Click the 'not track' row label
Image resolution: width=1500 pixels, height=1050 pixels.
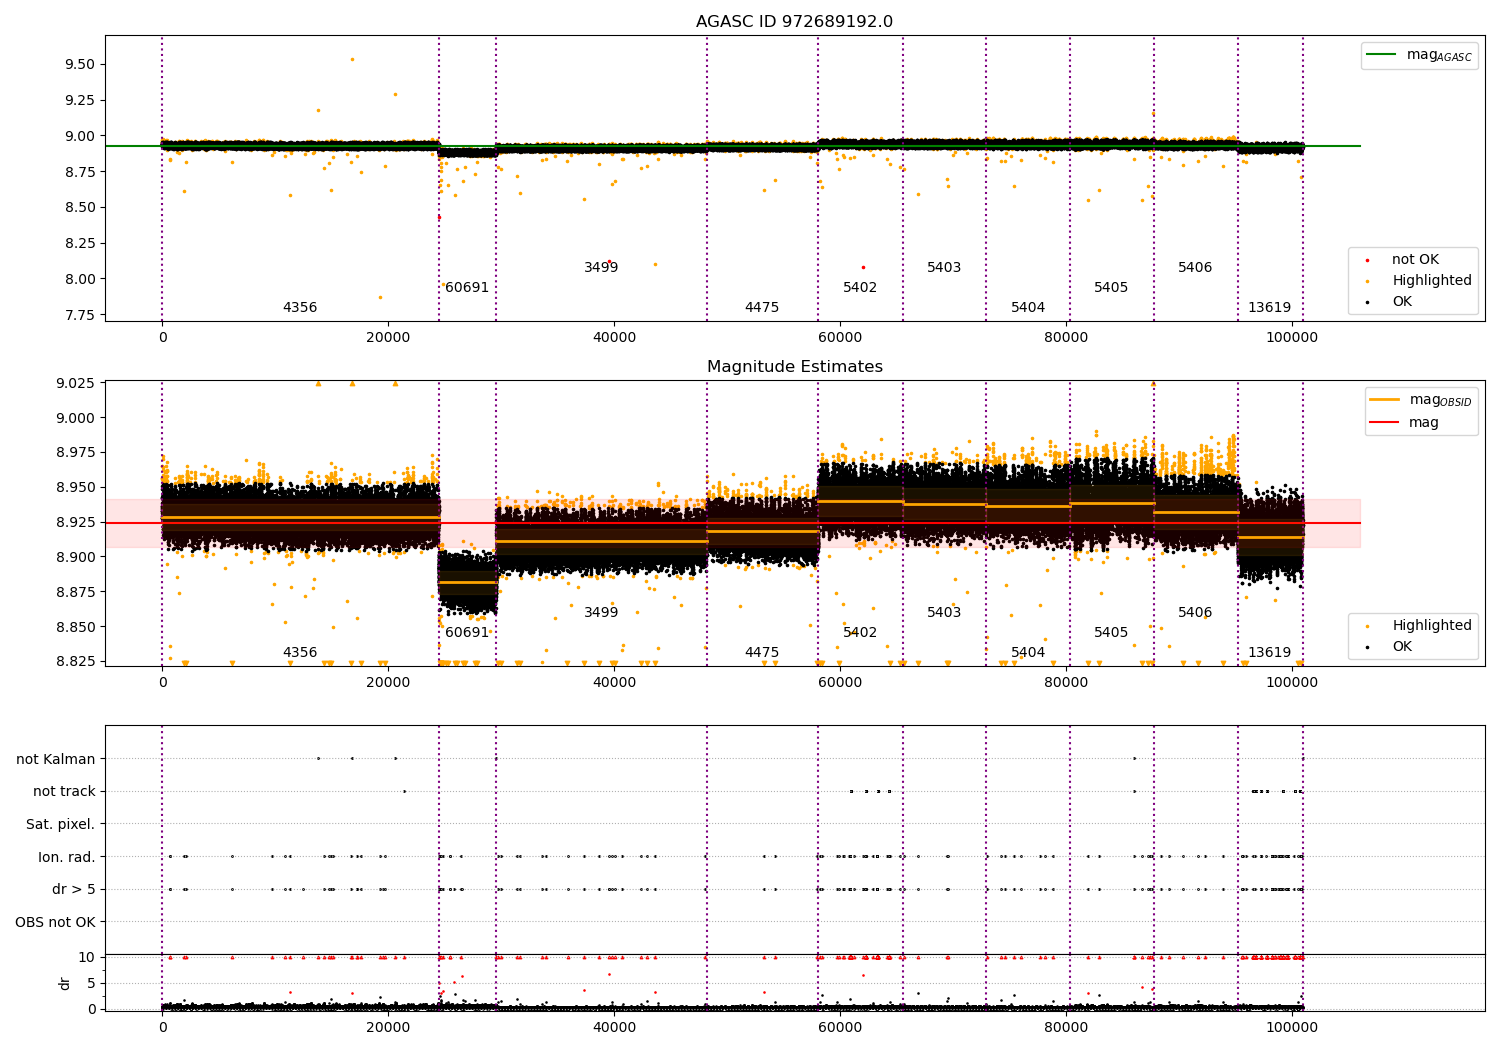[64, 791]
